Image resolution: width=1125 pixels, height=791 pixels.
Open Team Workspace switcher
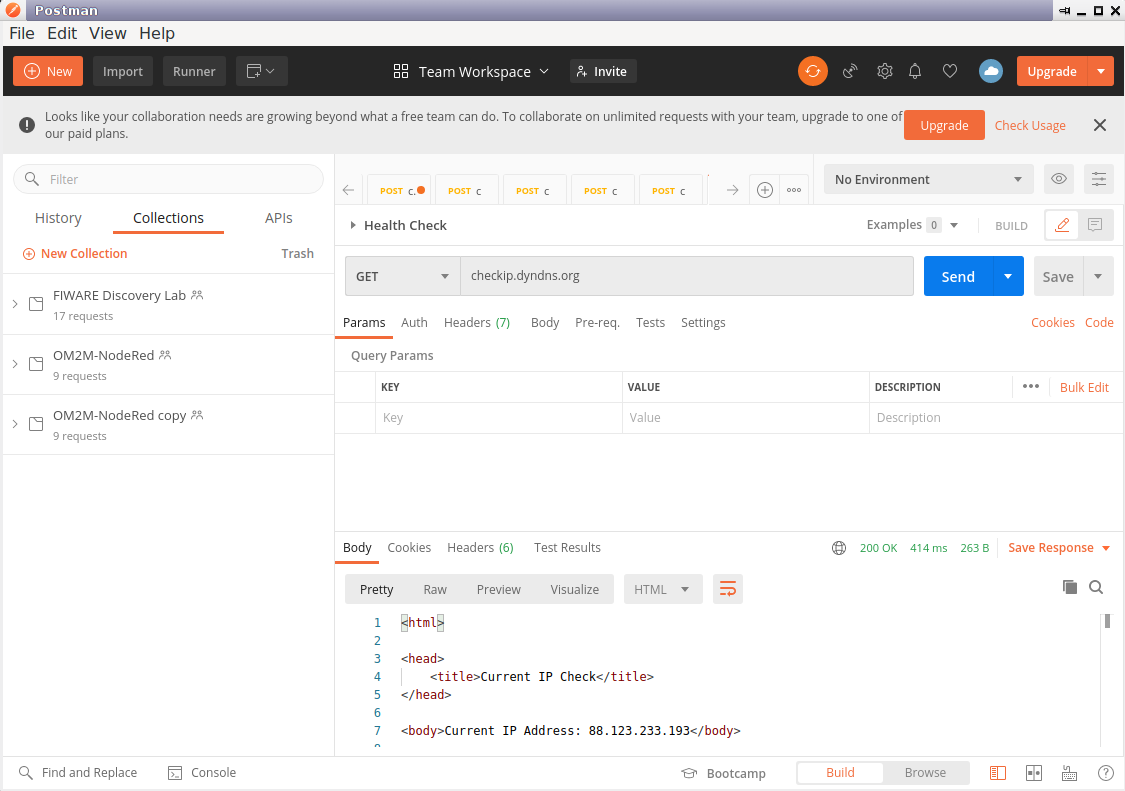click(x=471, y=71)
